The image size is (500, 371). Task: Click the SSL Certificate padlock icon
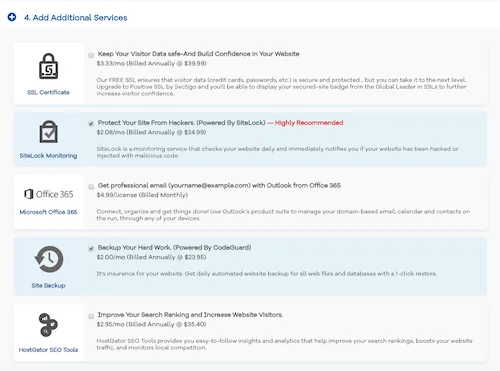pyautogui.click(x=49, y=66)
